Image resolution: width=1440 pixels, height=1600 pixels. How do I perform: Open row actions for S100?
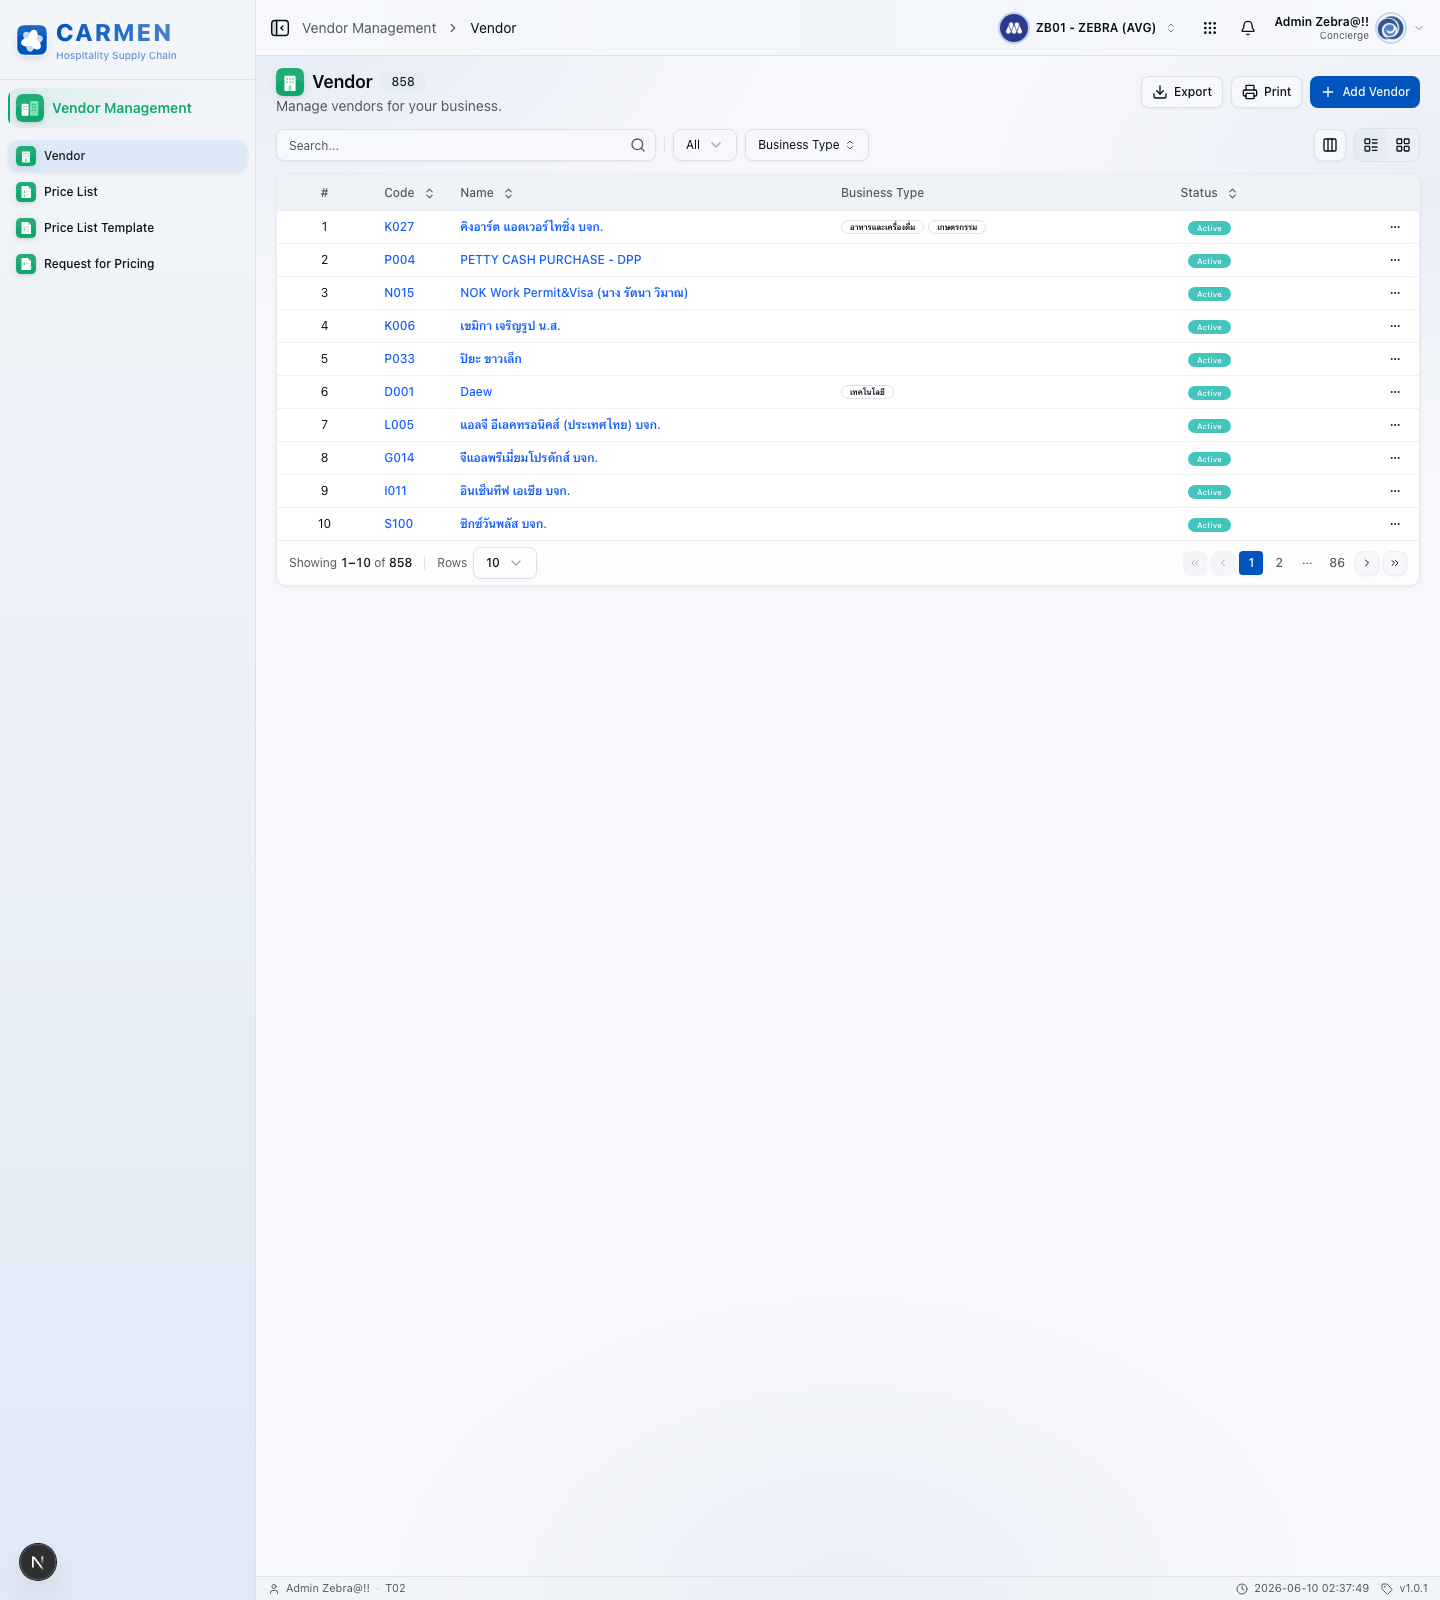[x=1395, y=524]
